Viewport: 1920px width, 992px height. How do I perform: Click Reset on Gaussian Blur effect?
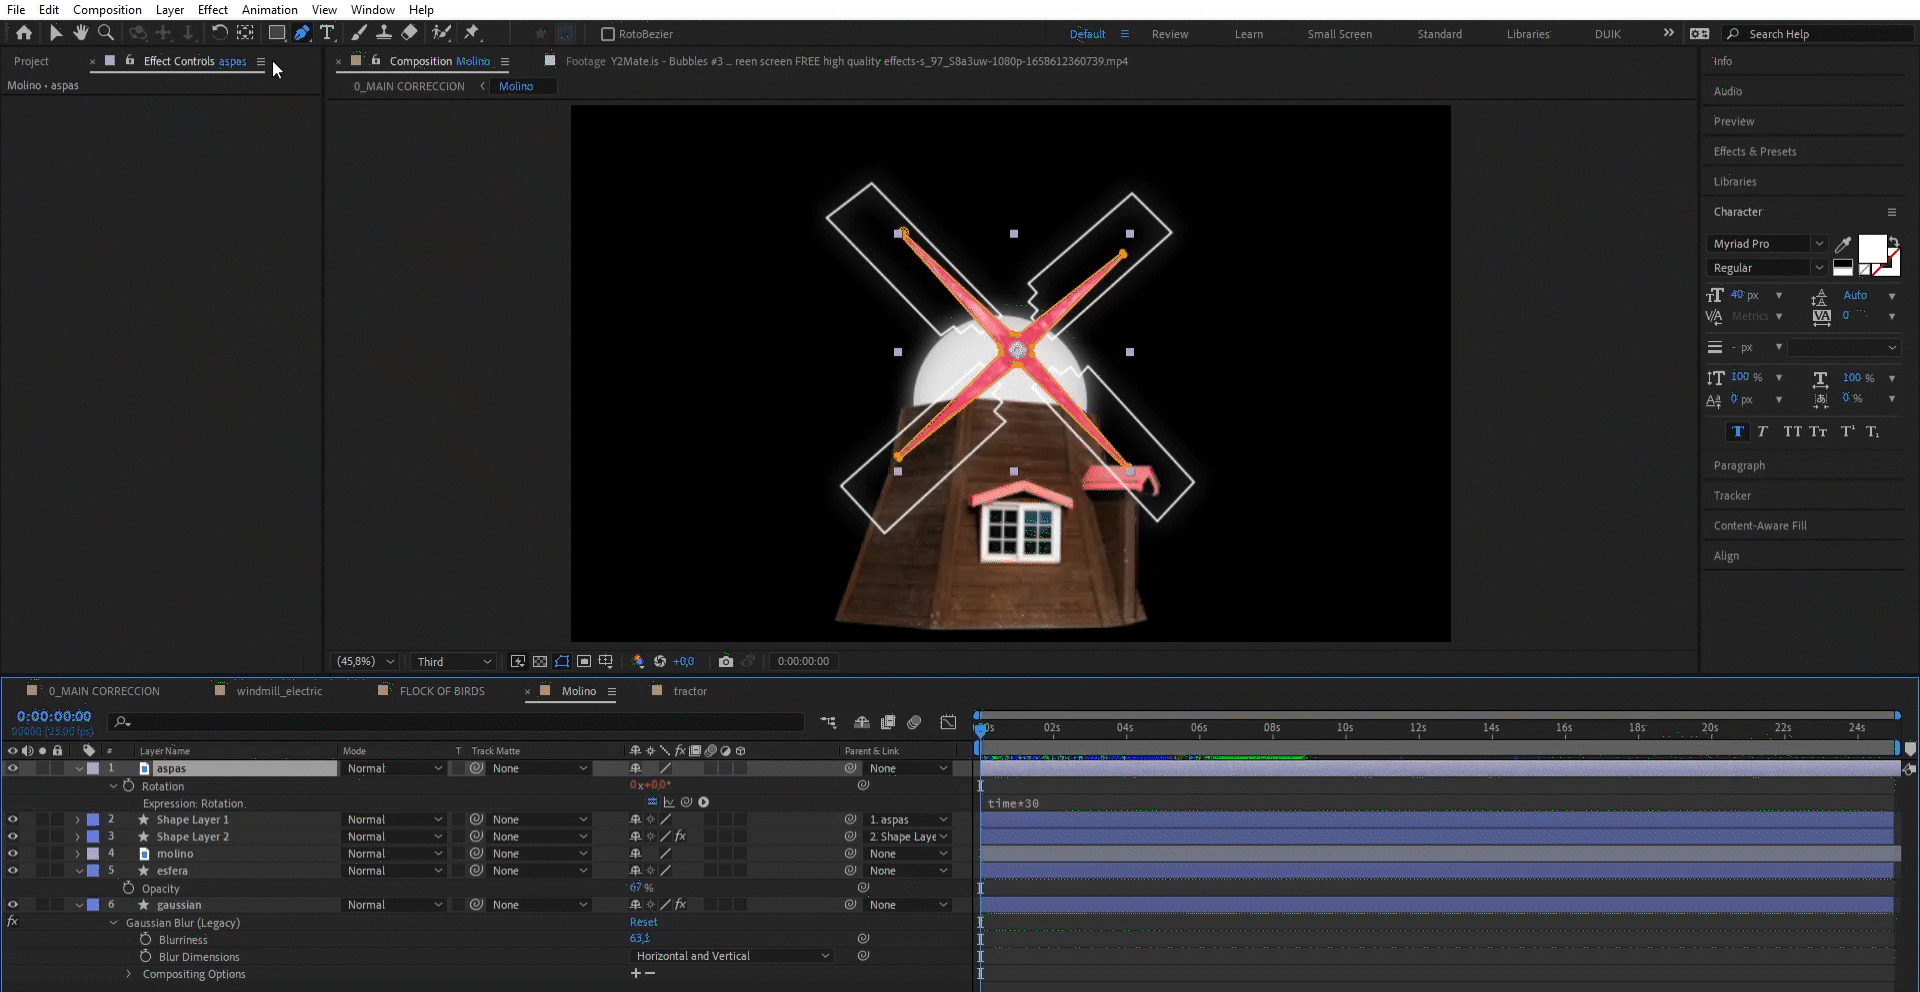pyautogui.click(x=643, y=922)
